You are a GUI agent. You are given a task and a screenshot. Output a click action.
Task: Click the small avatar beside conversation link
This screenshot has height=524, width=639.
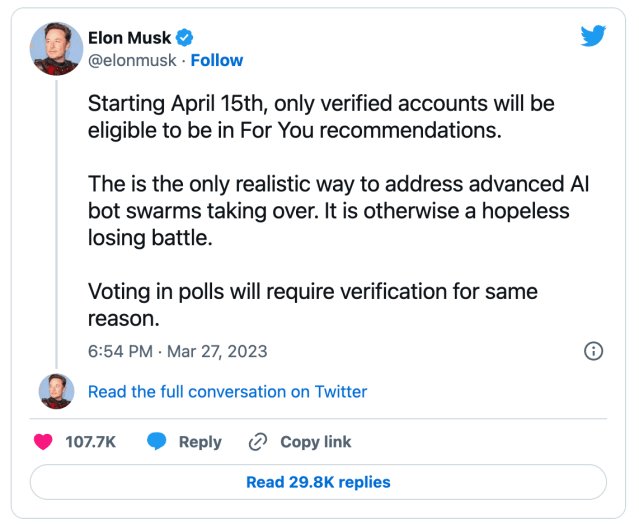pyautogui.click(x=56, y=391)
